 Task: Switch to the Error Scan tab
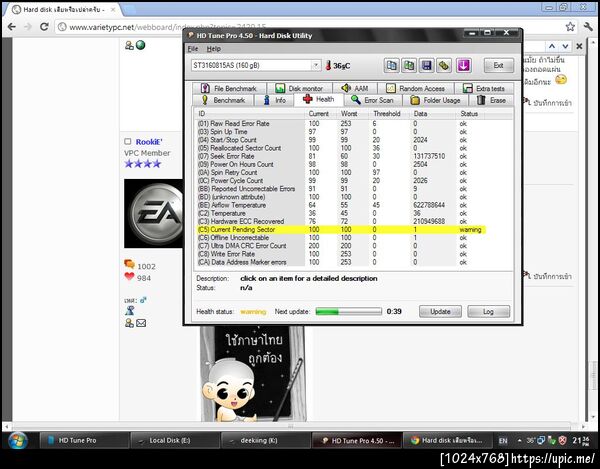click(x=373, y=100)
